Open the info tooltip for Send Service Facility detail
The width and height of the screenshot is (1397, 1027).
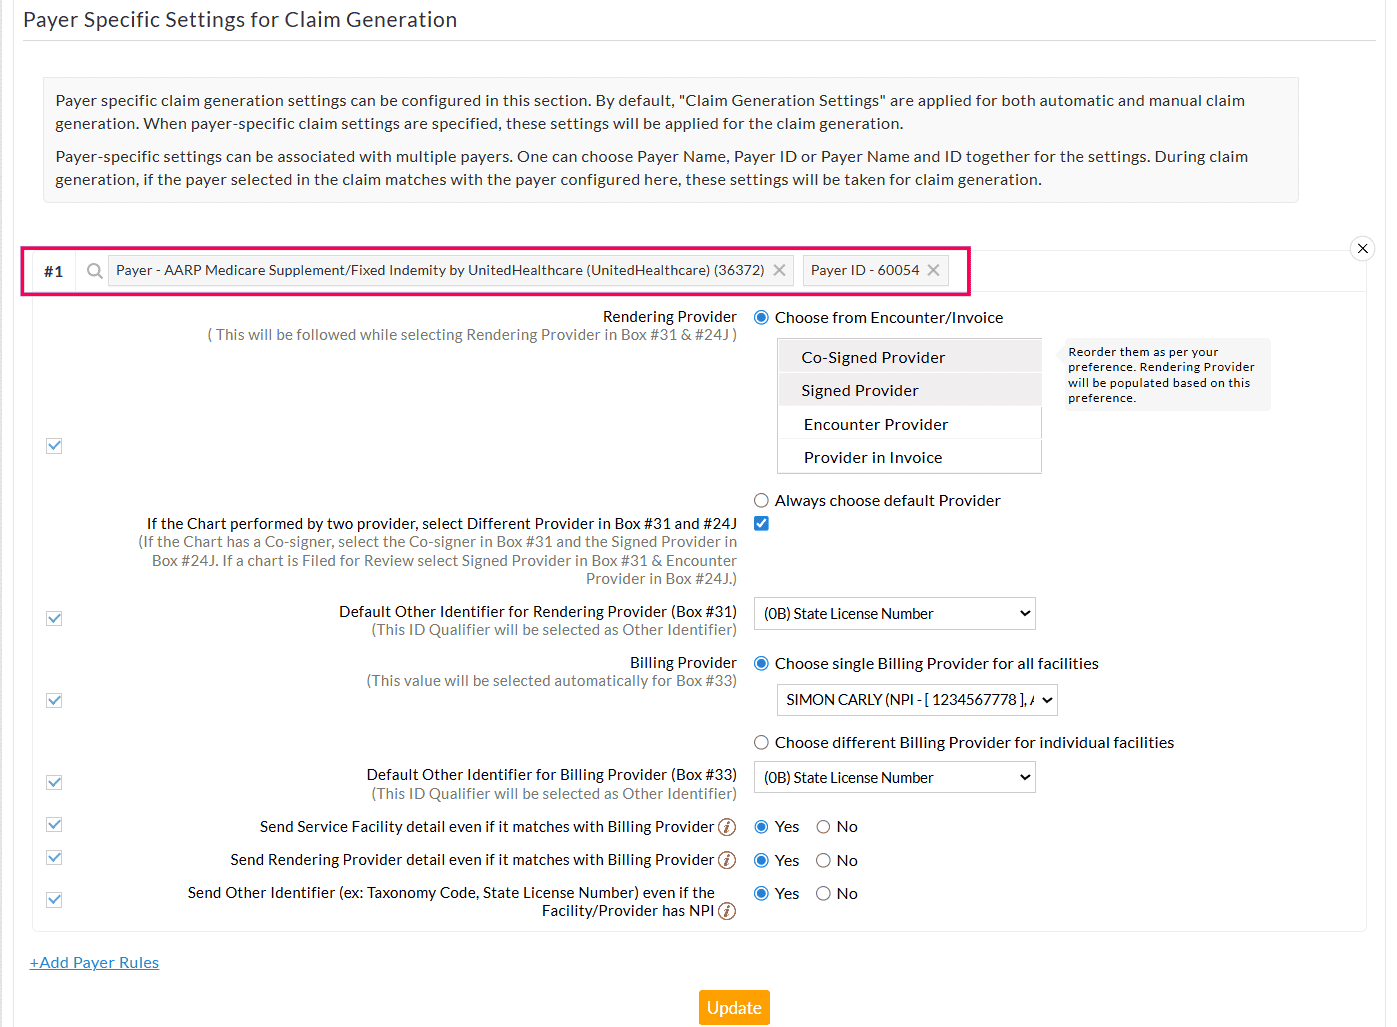[728, 827]
